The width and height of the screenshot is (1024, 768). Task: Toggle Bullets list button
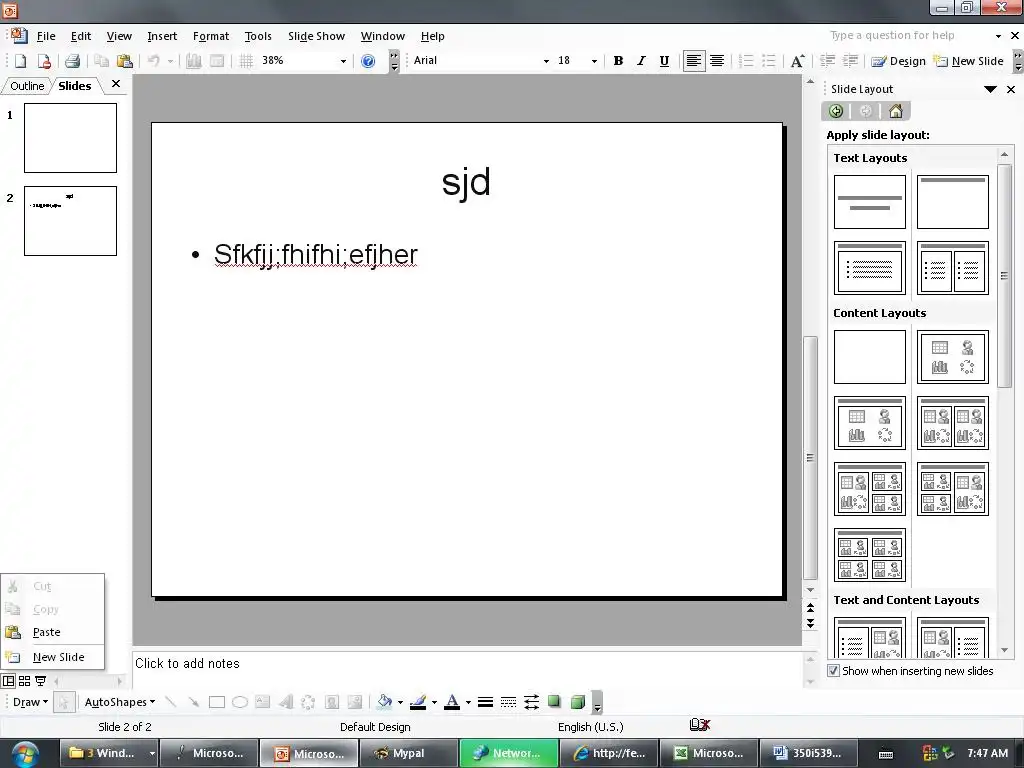(x=769, y=61)
